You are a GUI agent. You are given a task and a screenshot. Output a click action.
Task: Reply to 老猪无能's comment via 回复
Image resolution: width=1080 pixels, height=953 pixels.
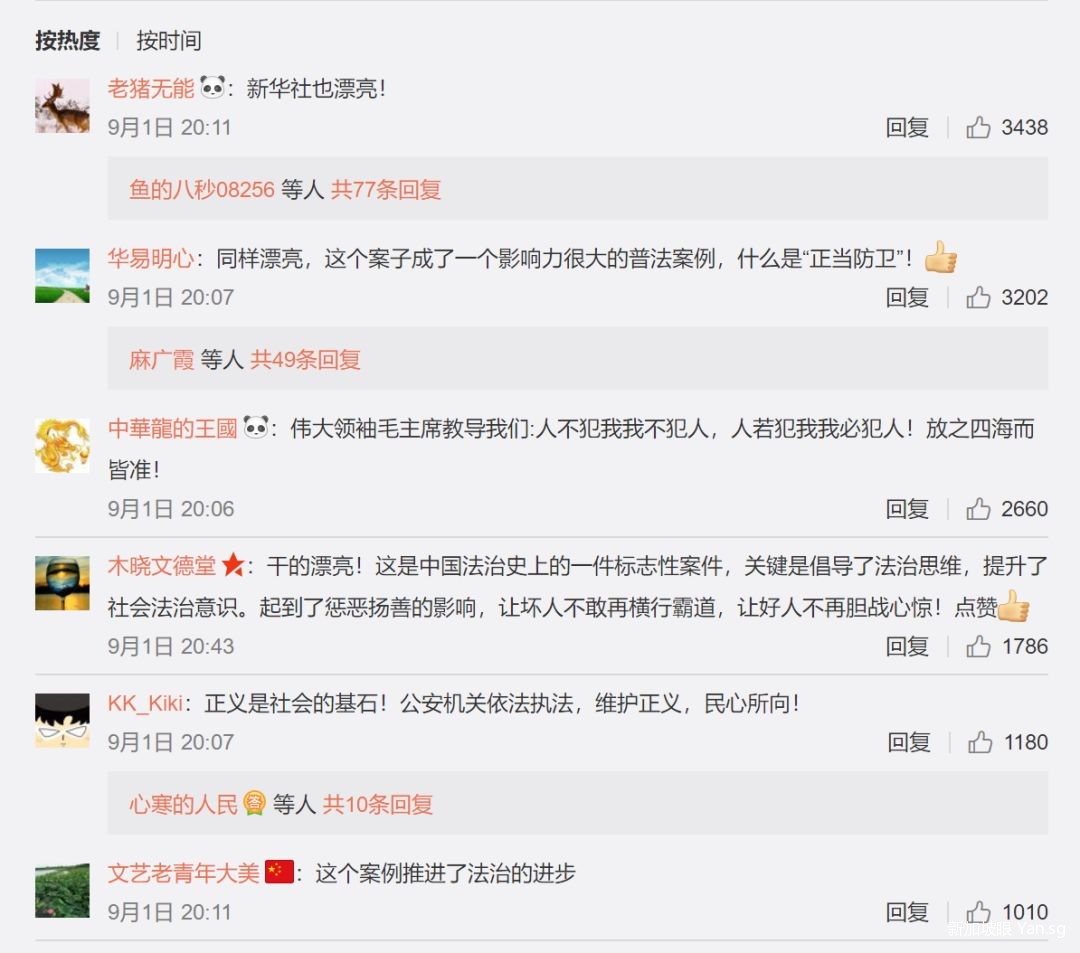[x=907, y=127]
